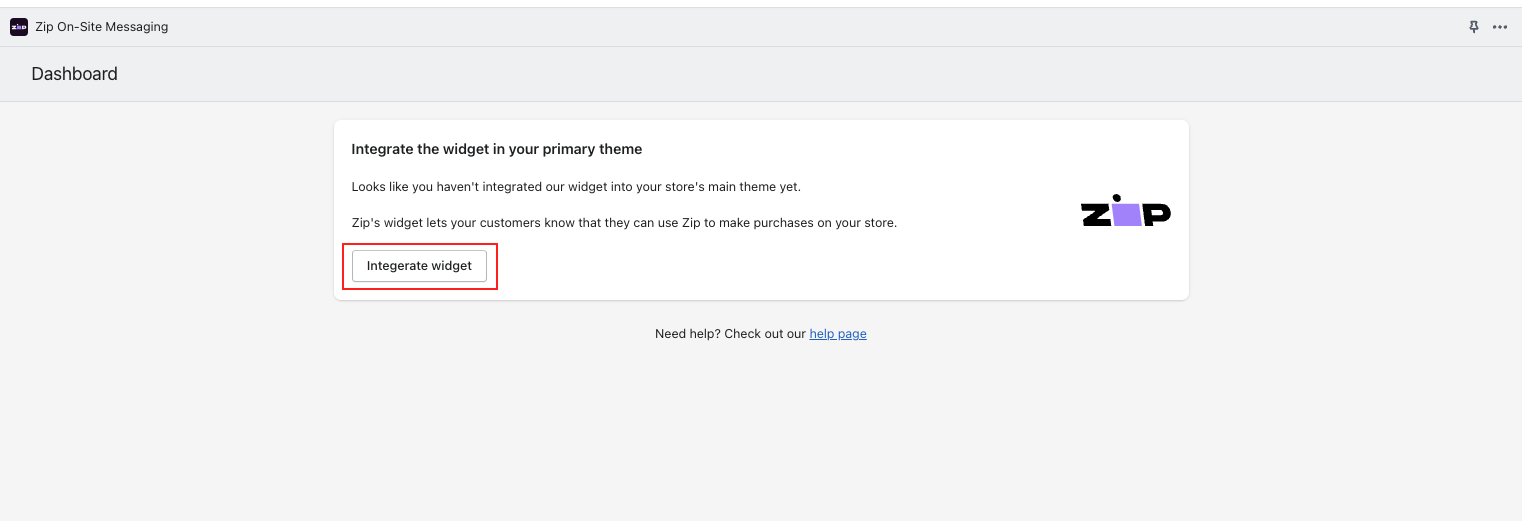Click the Zip logo in the card
The height and width of the screenshot is (521, 1522).
1125,211
